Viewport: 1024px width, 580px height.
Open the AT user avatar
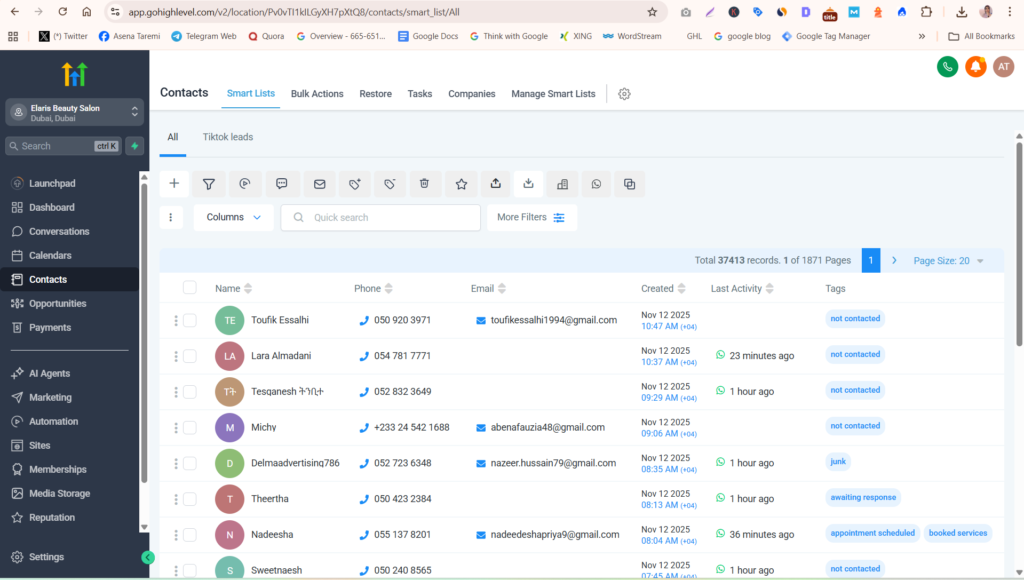tap(1004, 67)
